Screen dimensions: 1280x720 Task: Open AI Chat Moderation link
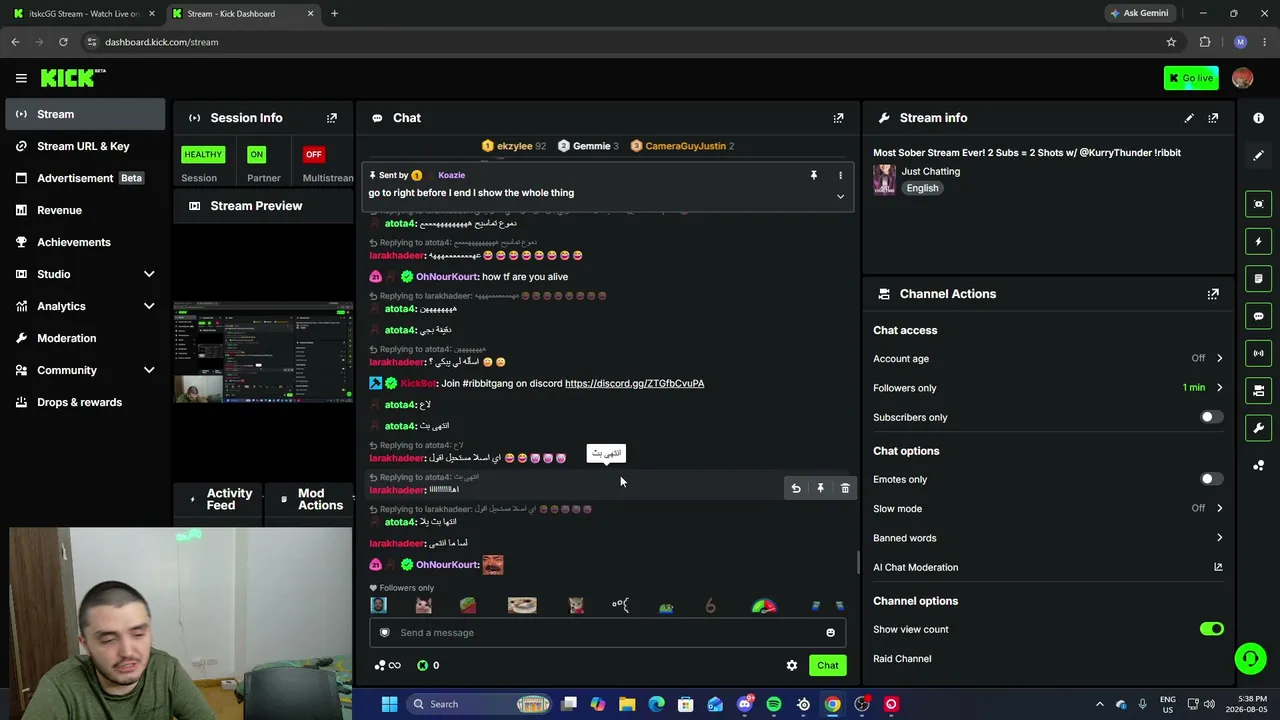pos(1048,567)
